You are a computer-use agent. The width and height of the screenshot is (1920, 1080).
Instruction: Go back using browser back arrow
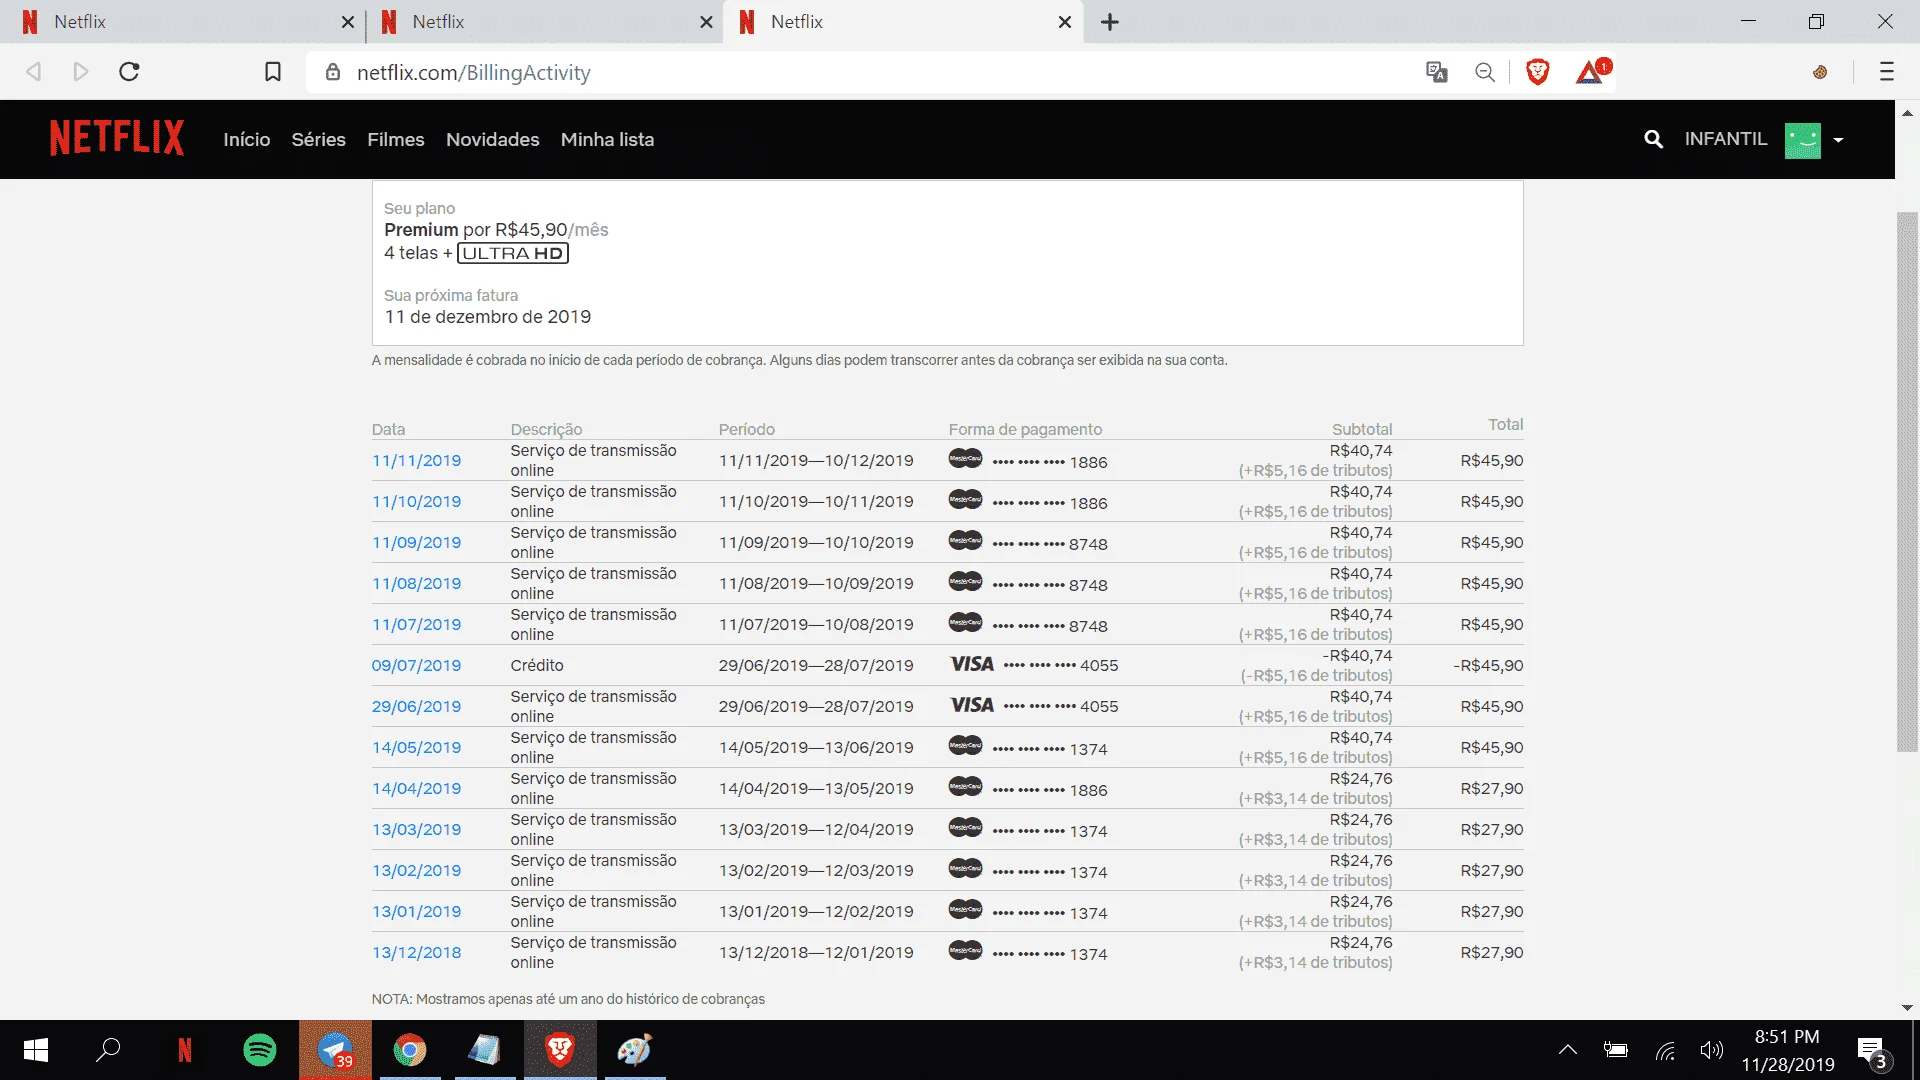click(x=33, y=72)
